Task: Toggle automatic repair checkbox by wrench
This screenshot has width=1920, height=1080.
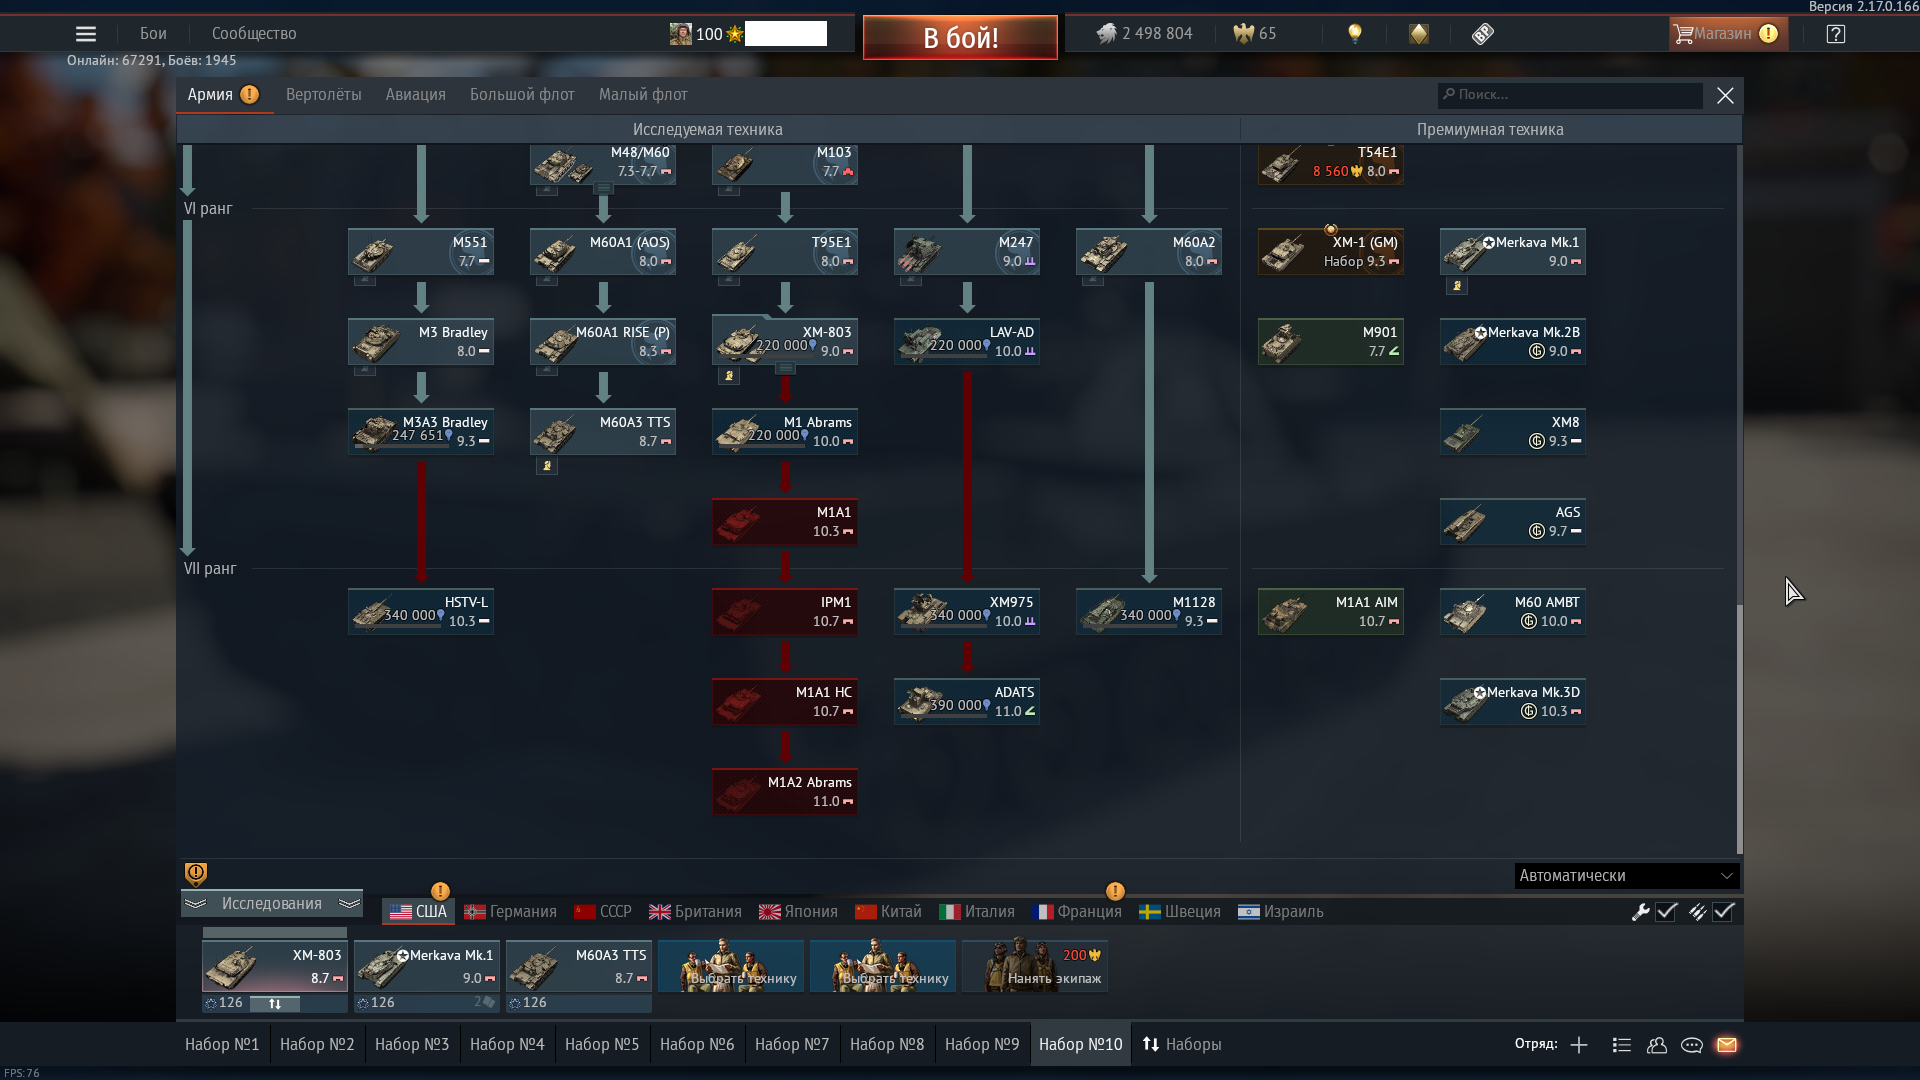Action: click(x=1666, y=912)
